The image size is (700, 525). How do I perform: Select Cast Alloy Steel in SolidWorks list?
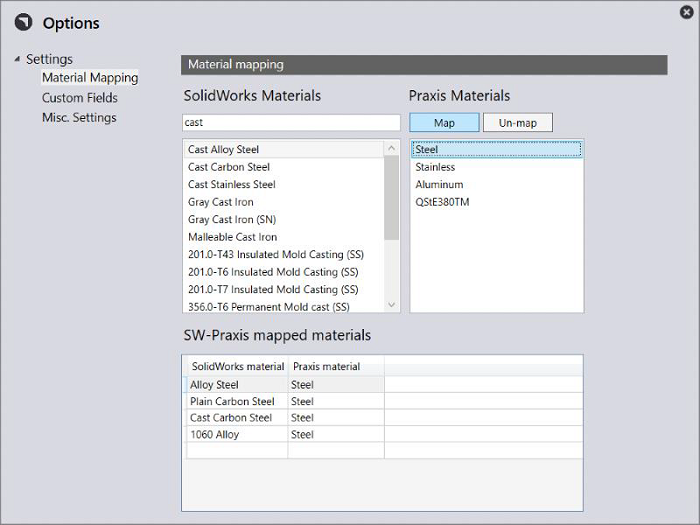[x=283, y=149]
